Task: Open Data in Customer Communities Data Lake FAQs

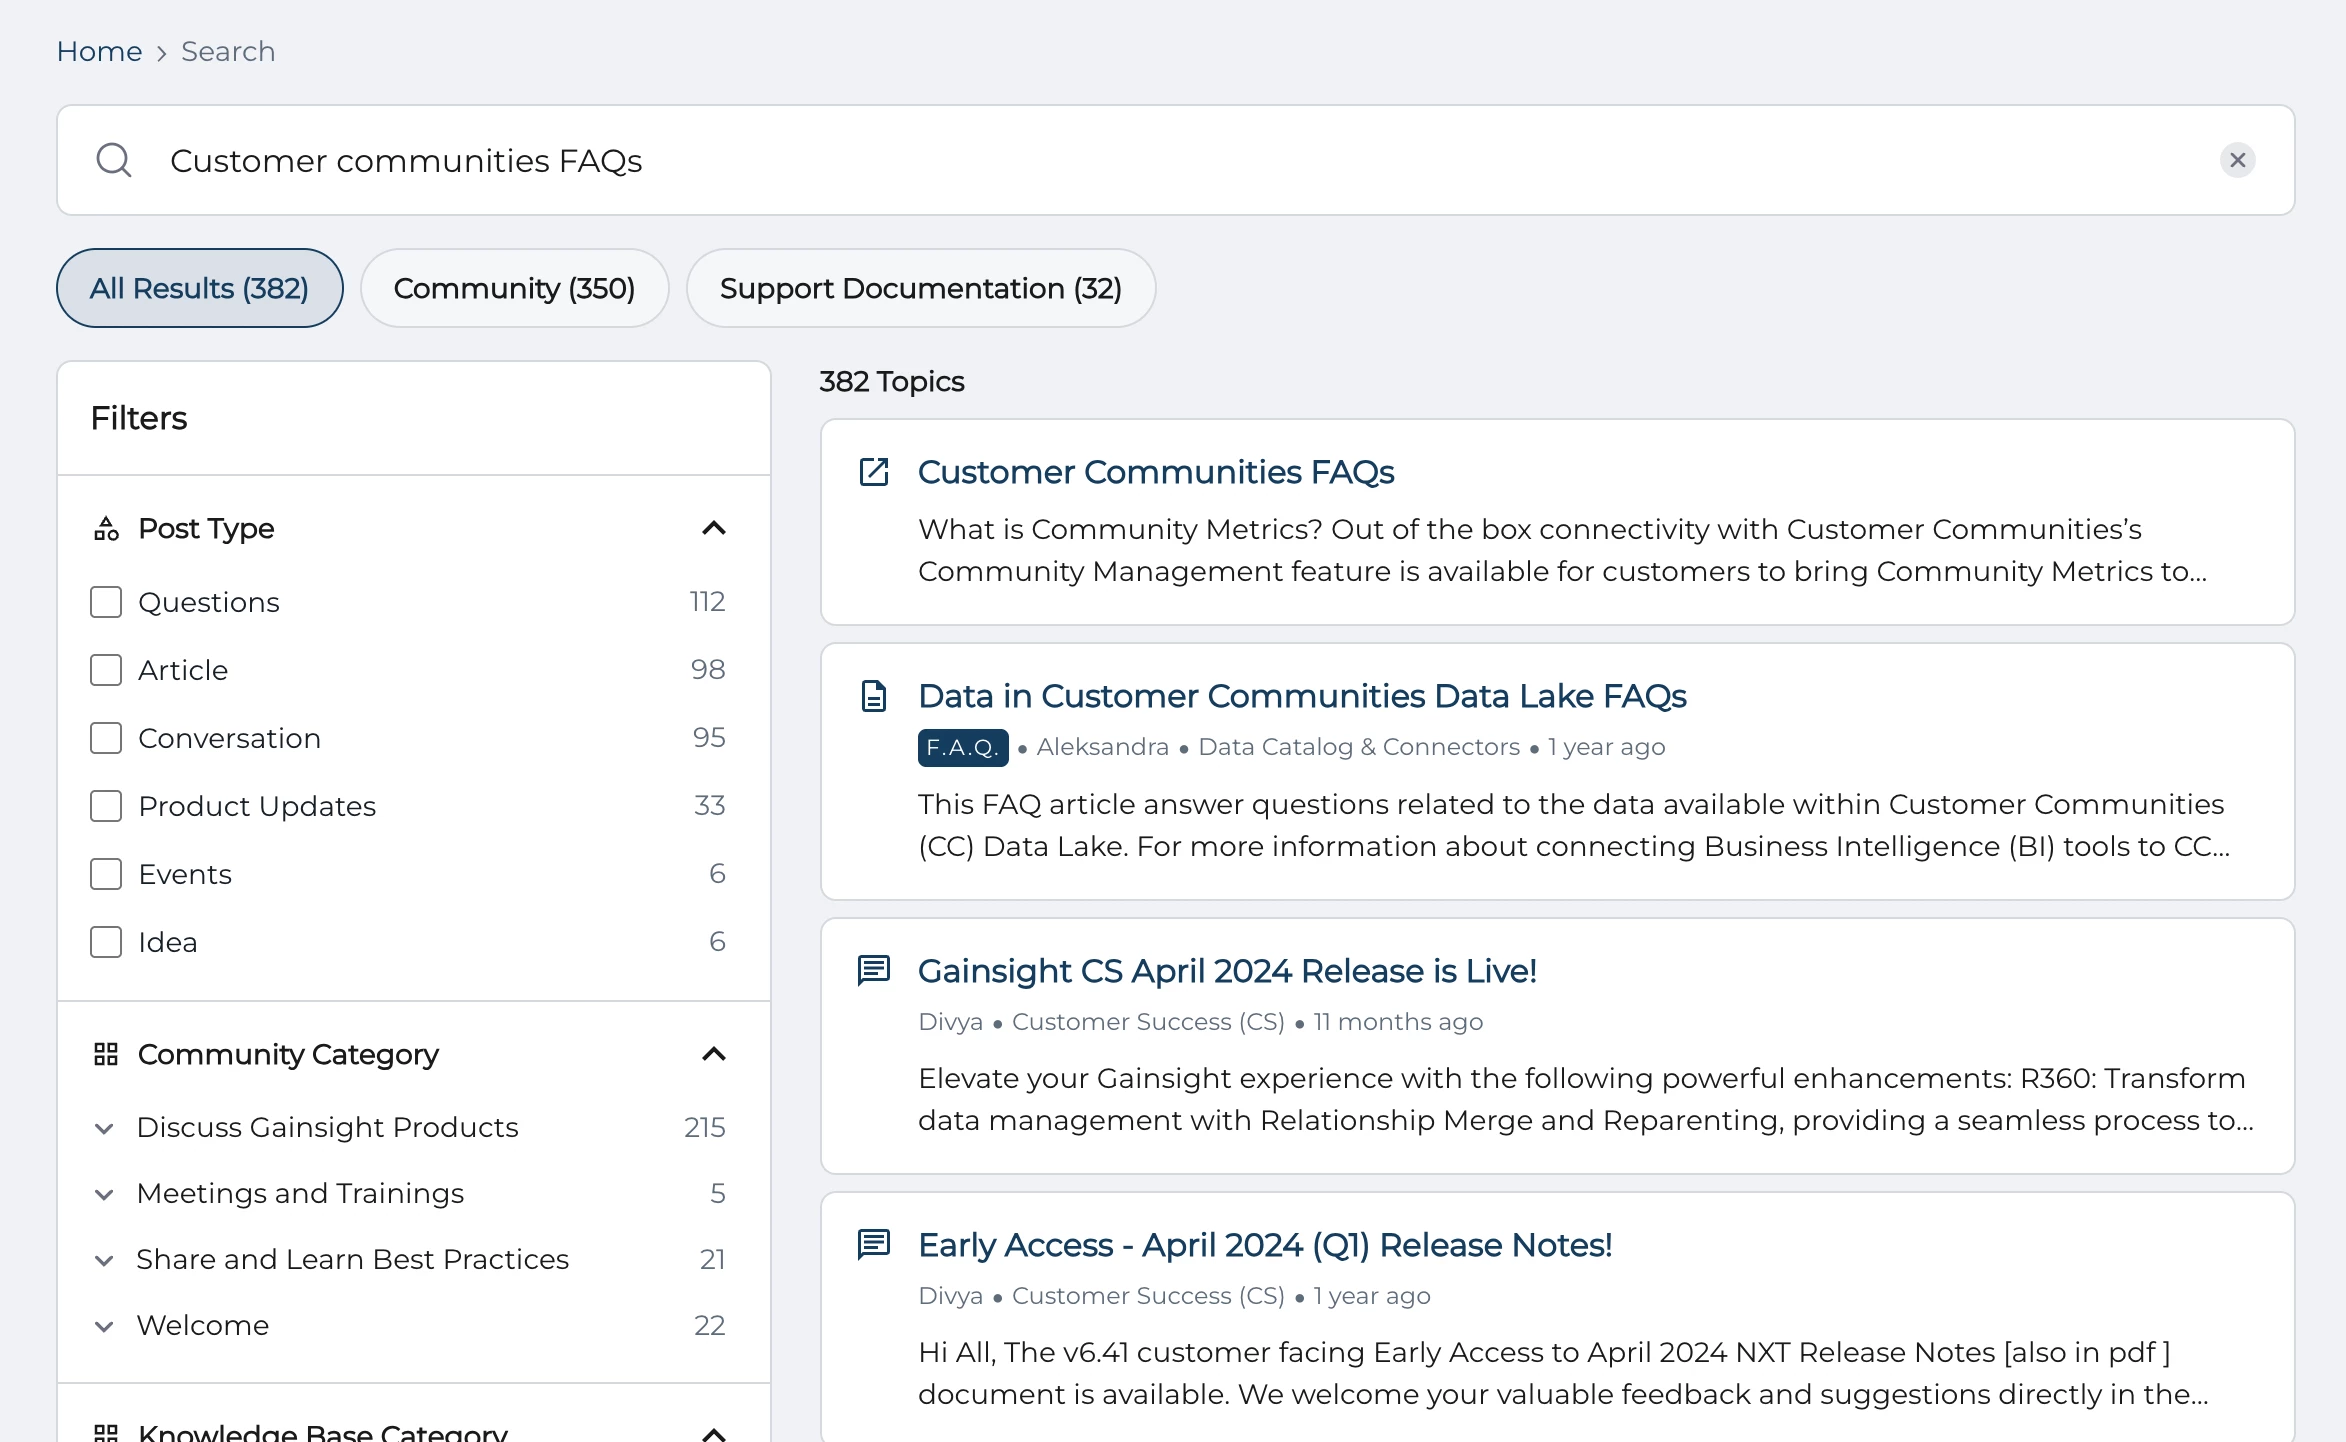Action: 1302,696
